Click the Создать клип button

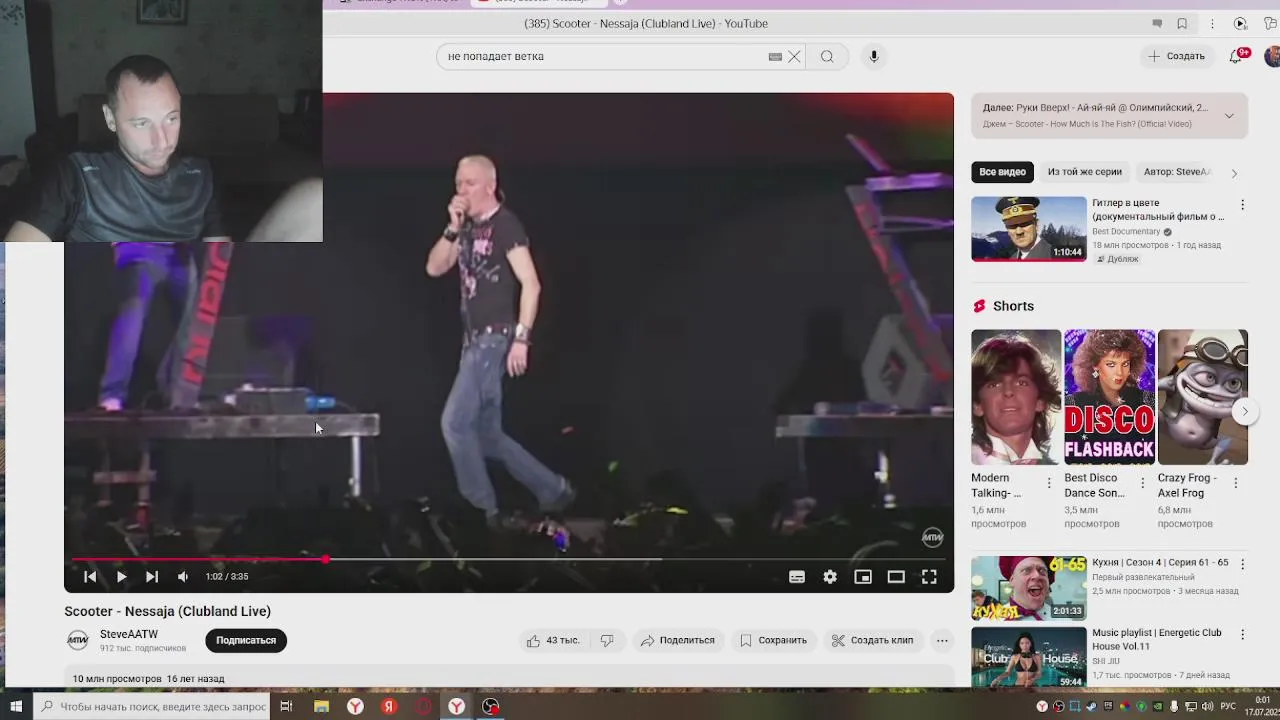click(872, 641)
